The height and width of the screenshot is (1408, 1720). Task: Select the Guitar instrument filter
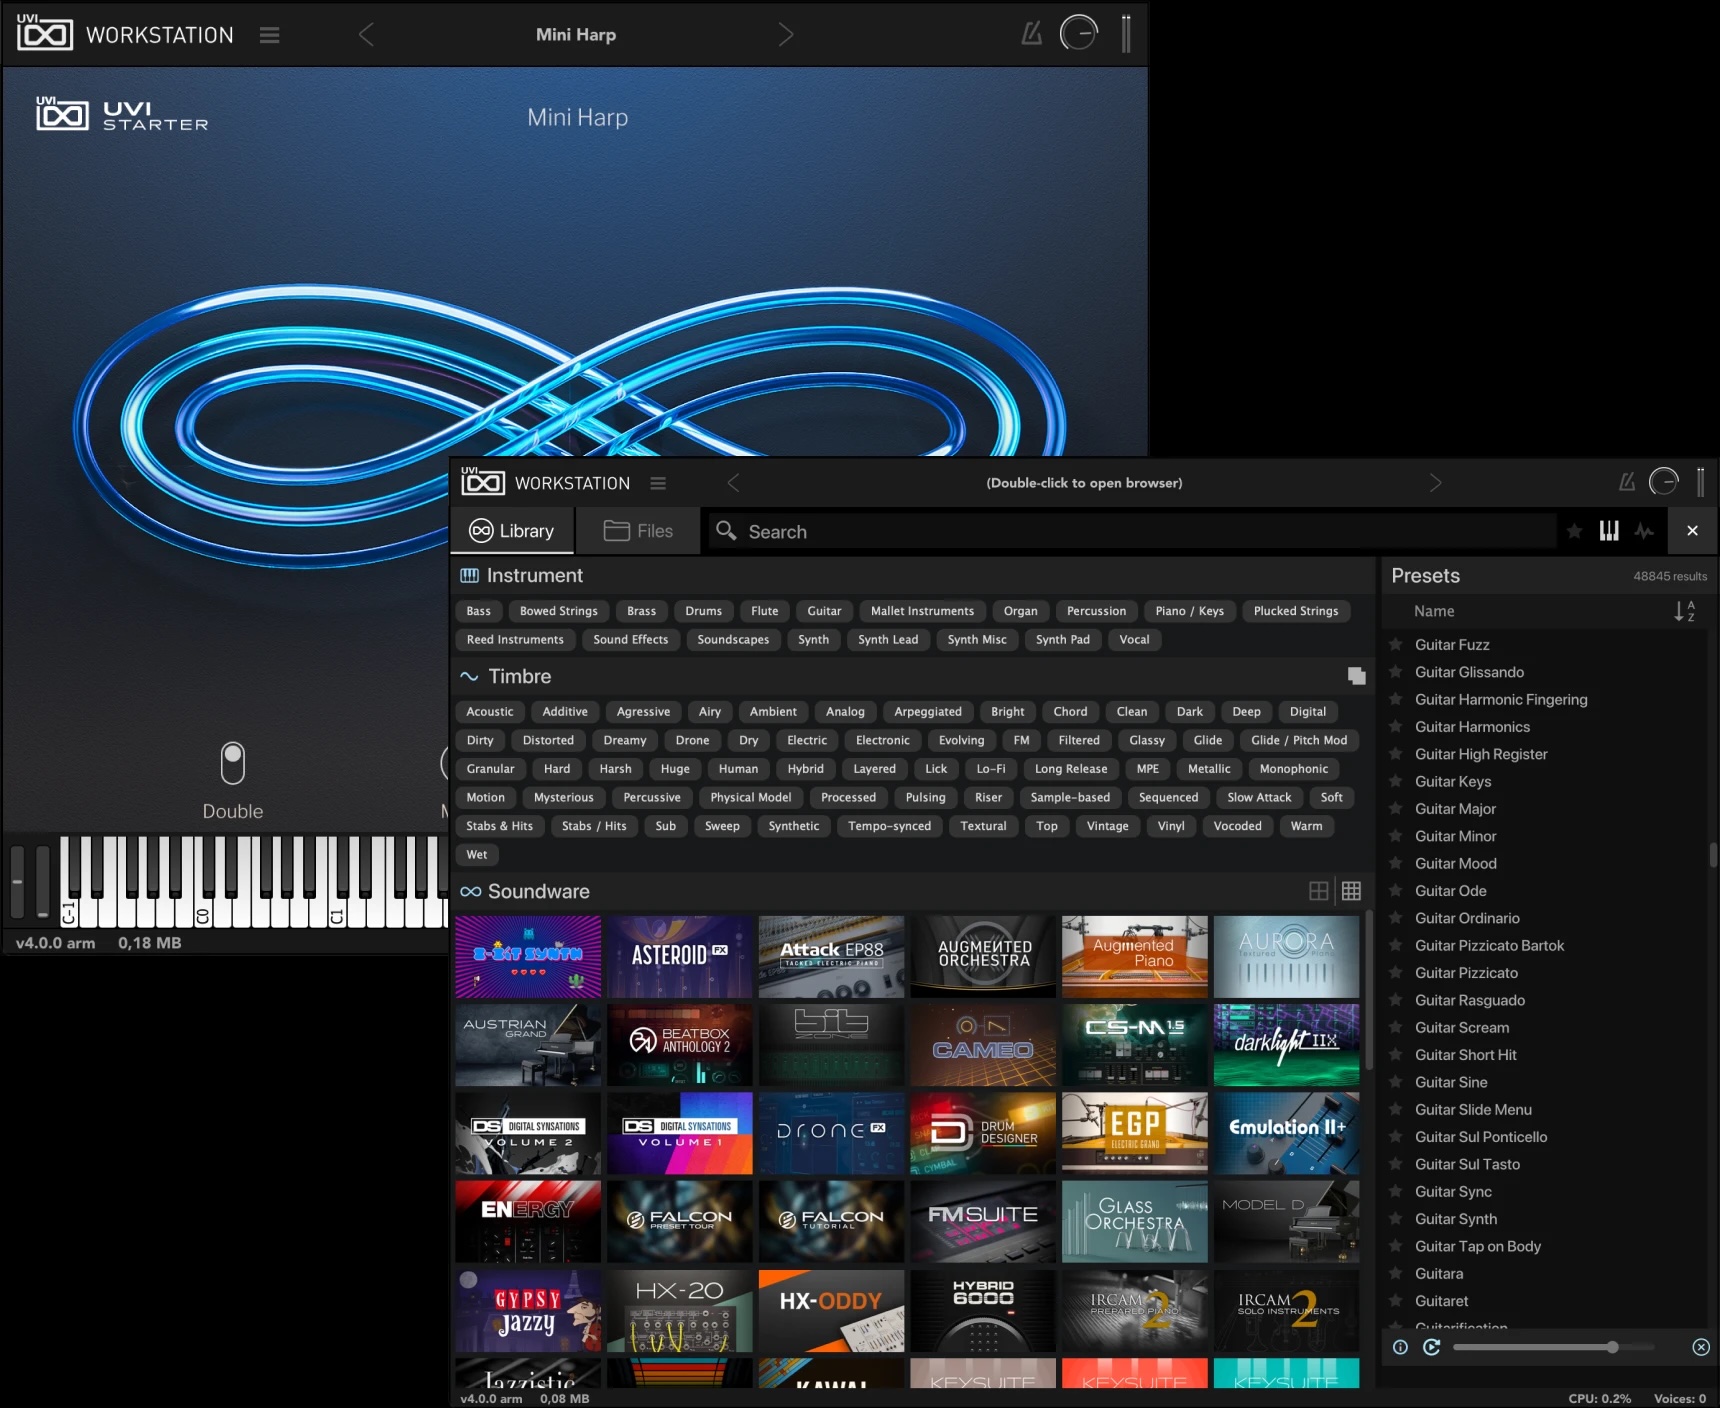point(823,611)
